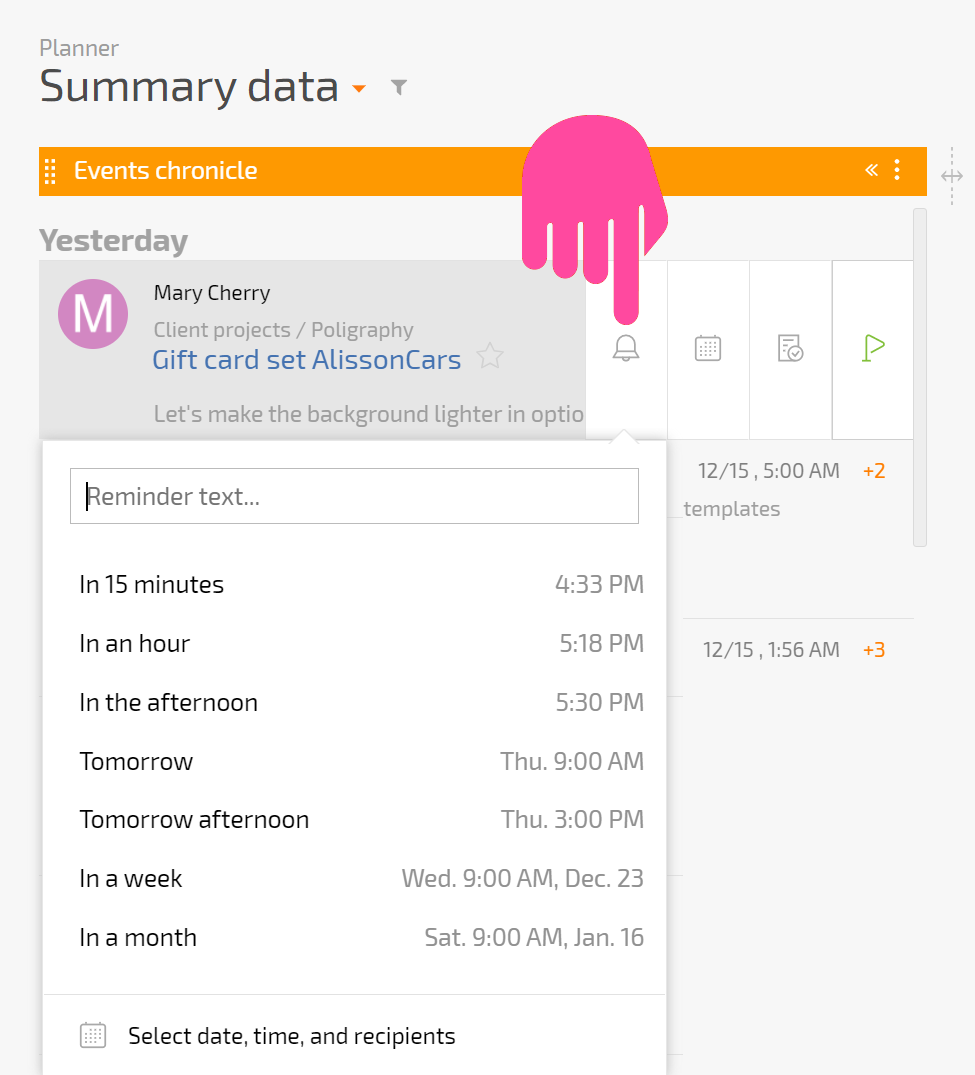Click the reminder bell icon
Image resolution: width=975 pixels, height=1075 pixels.
625,348
